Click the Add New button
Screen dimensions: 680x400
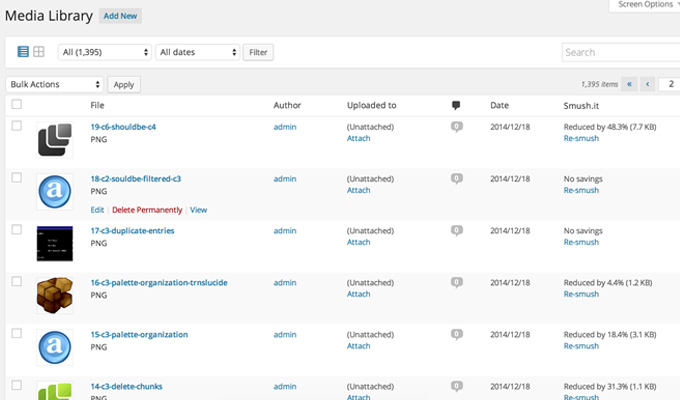click(120, 16)
